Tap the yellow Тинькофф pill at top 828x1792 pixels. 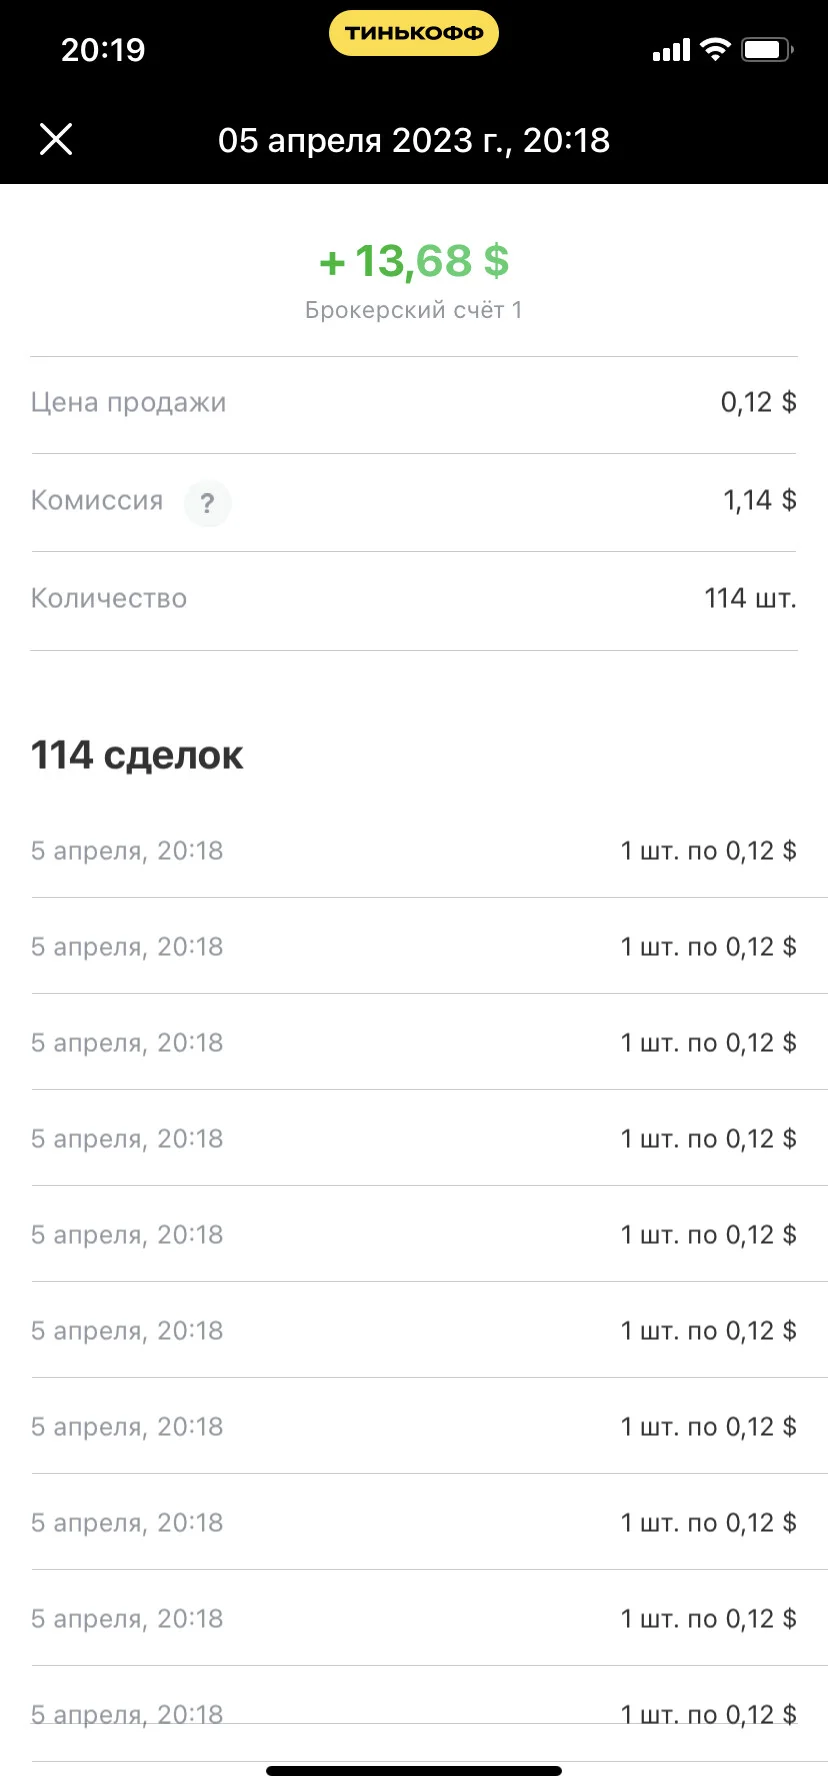[x=414, y=33]
